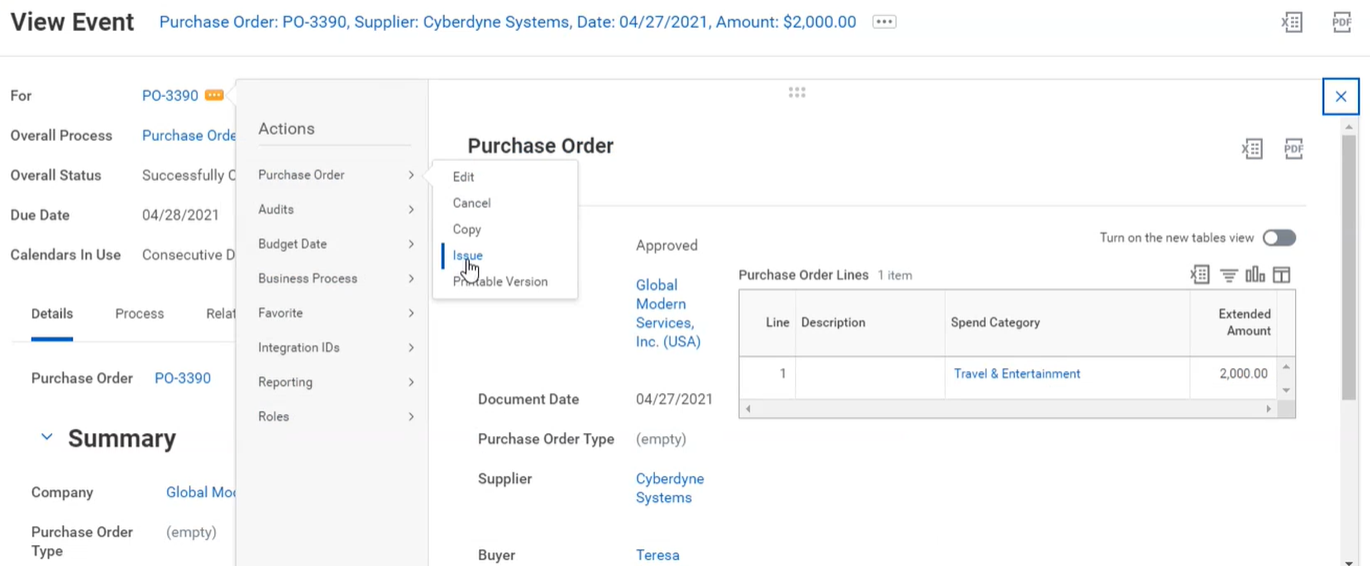
Task: Expand the Reporting submenu
Action: pos(335,382)
